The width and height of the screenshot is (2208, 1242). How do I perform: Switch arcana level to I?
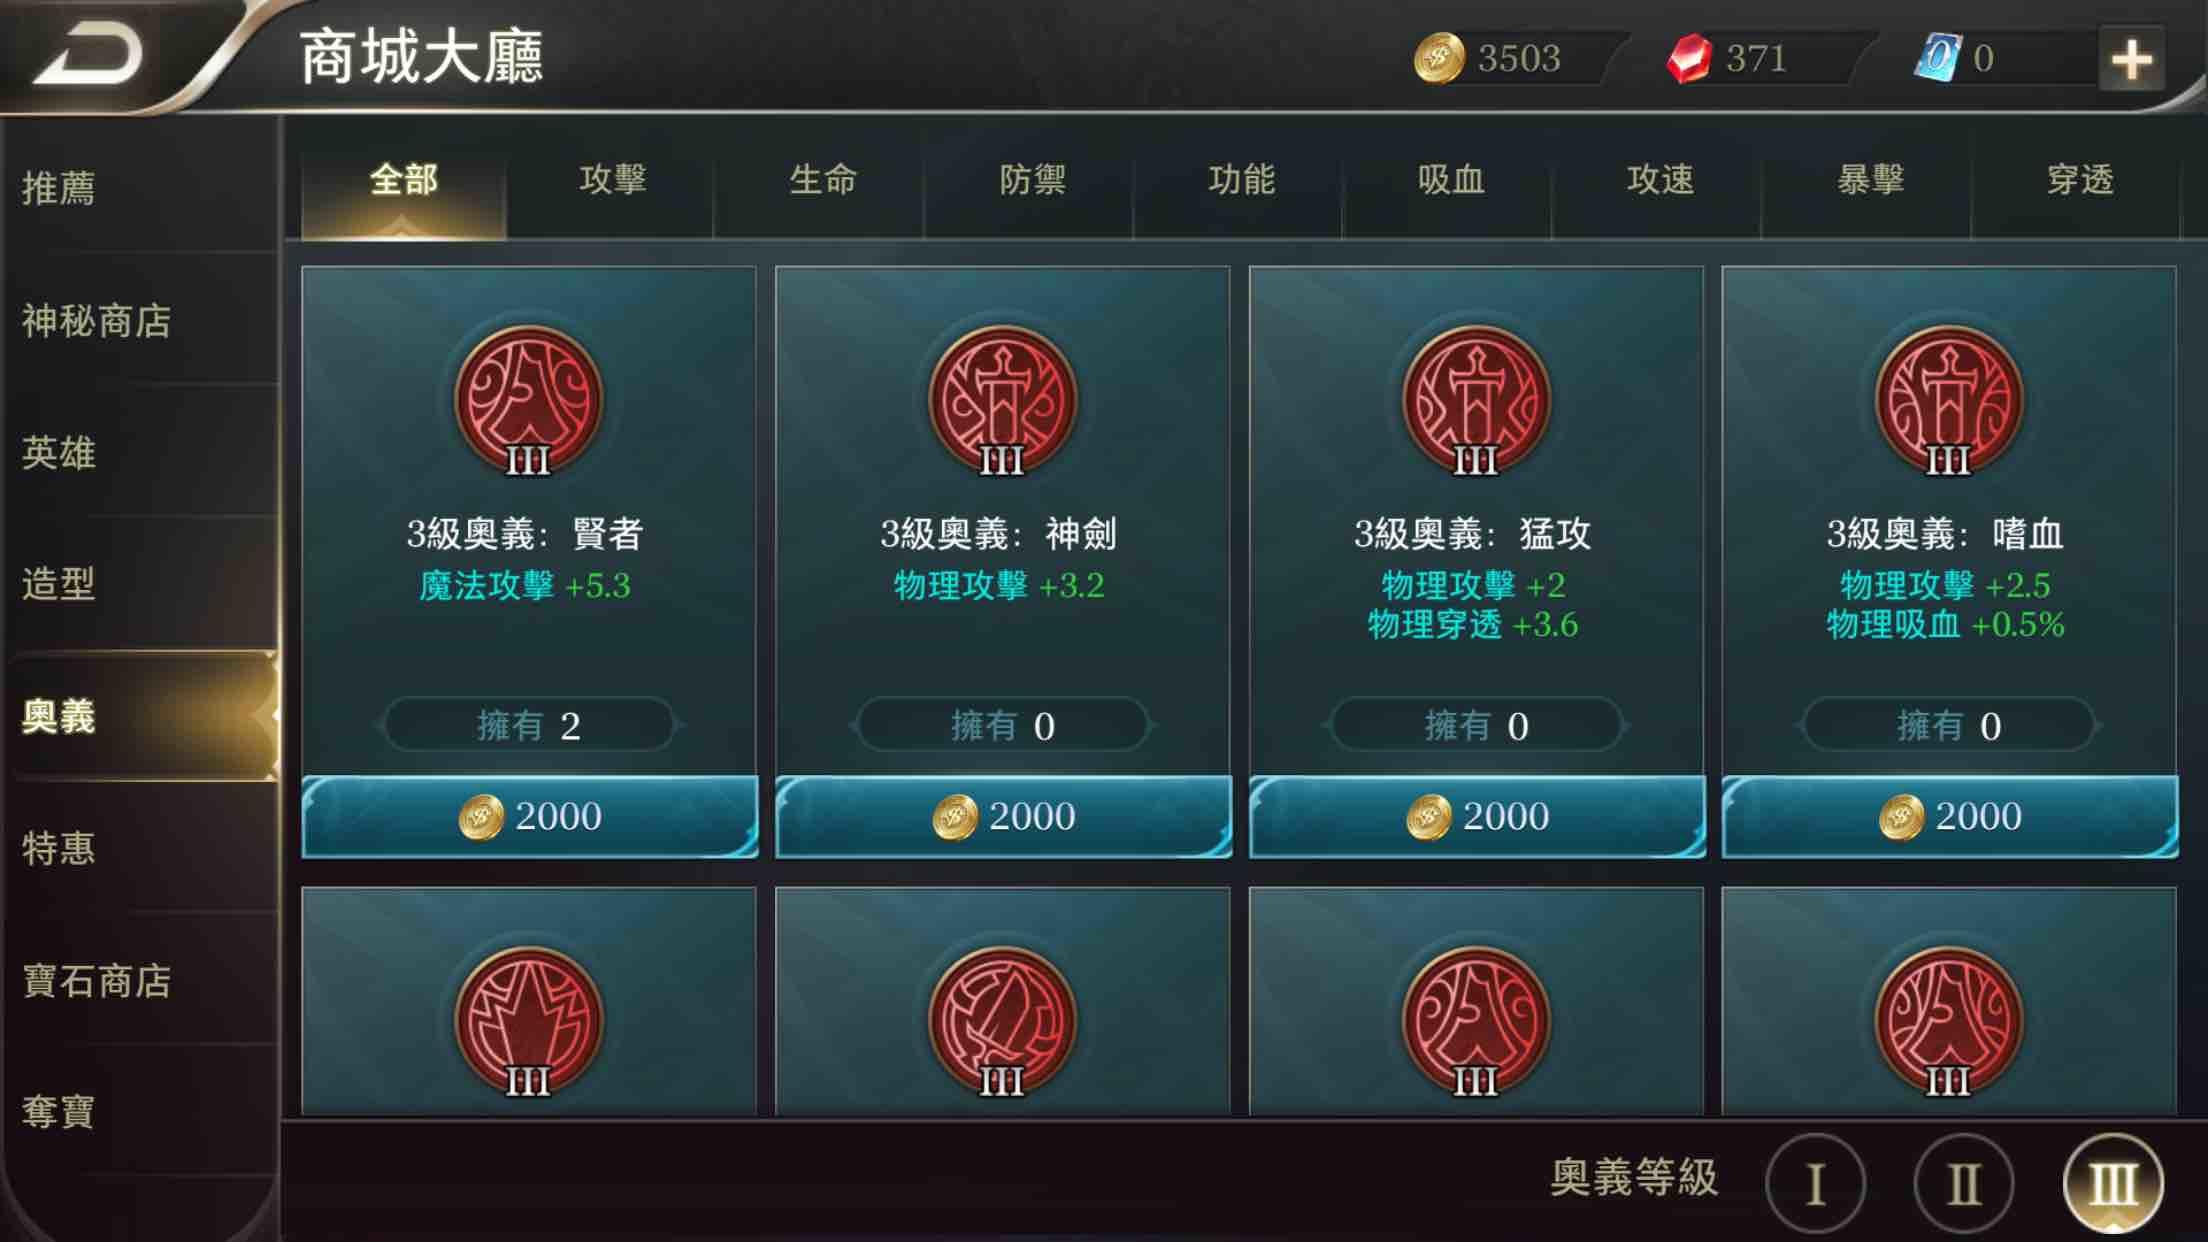coord(1815,1184)
